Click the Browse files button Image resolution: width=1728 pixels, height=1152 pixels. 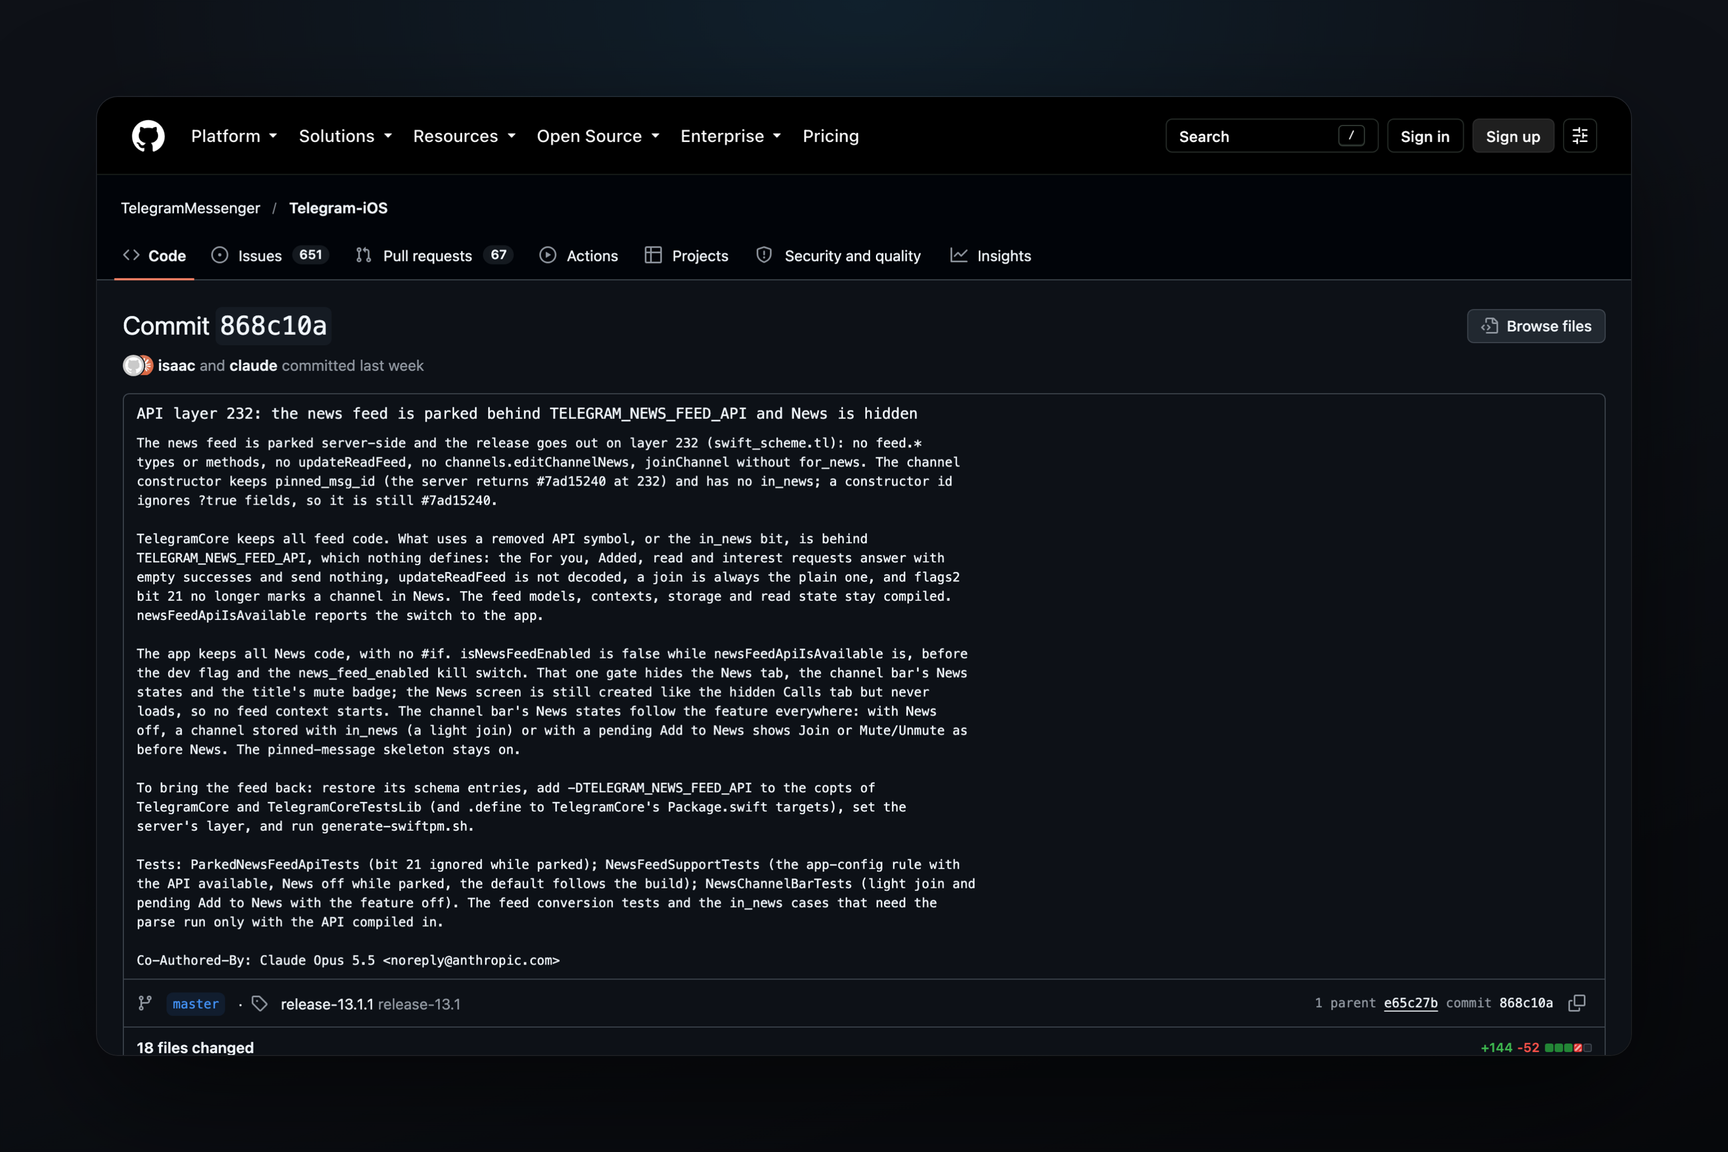click(1535, 326)
